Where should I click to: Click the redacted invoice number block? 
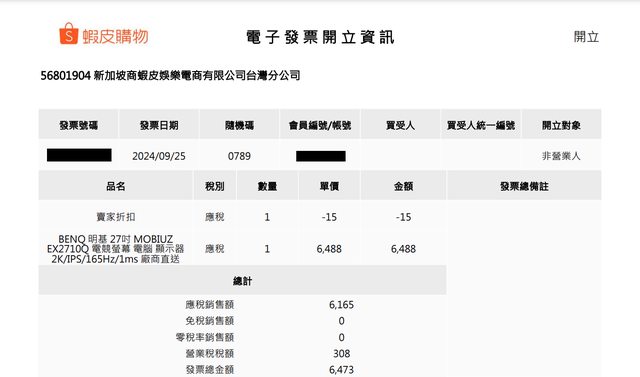click(x=79, y=155)
